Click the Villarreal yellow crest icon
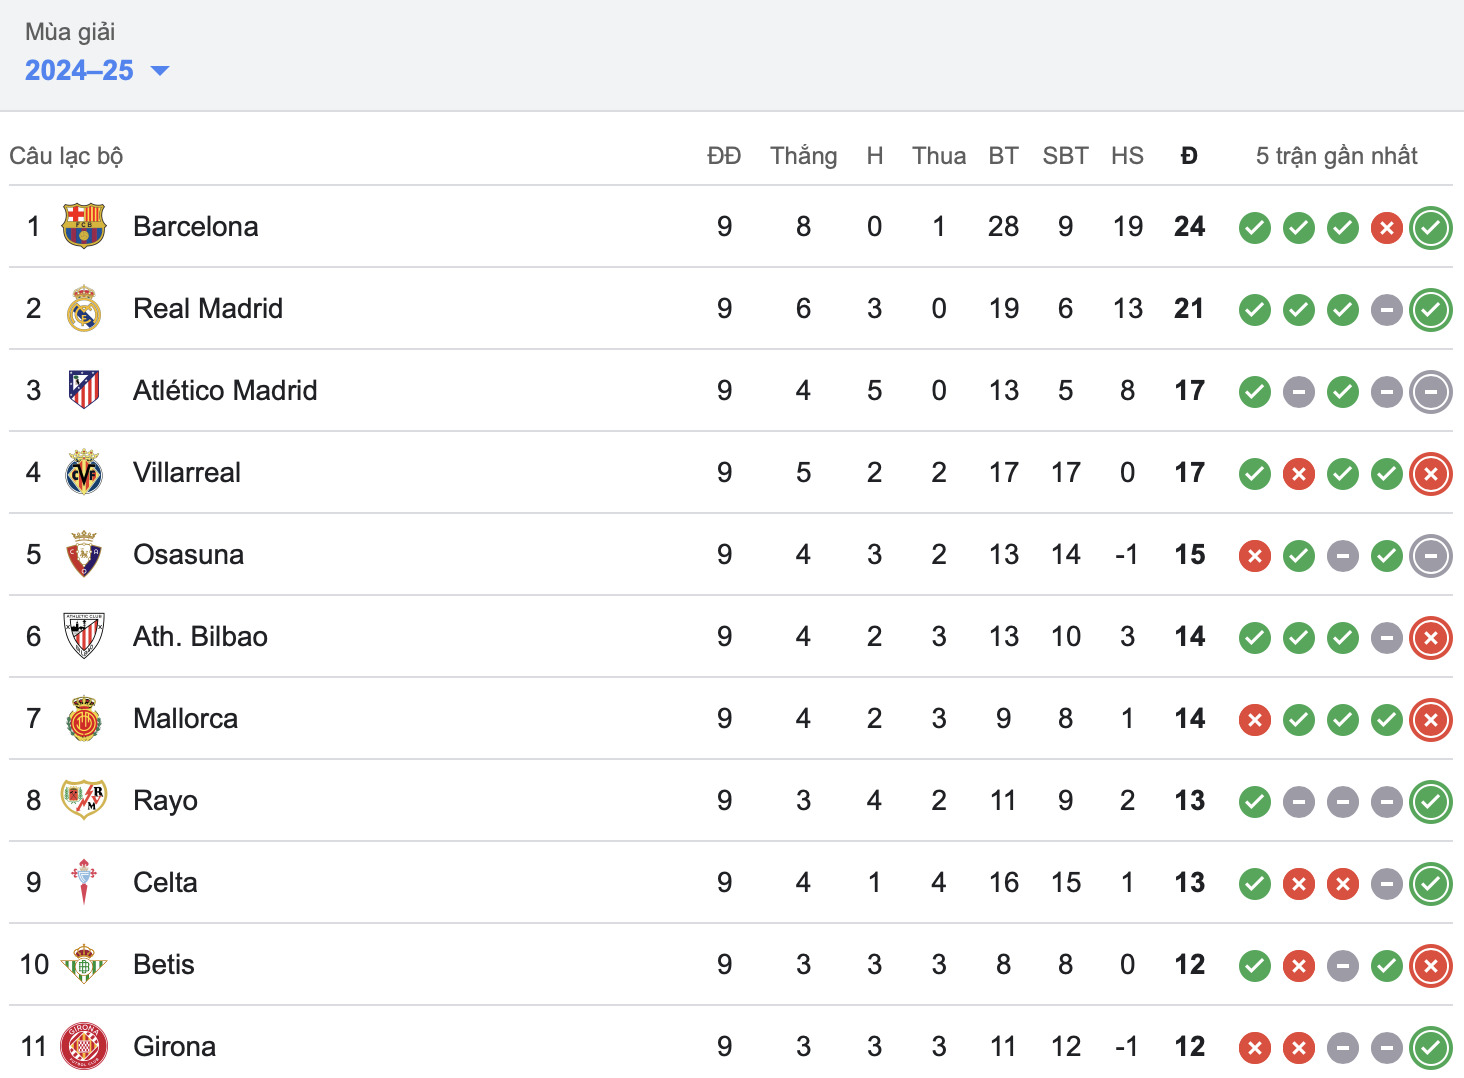 click(84, 472)
